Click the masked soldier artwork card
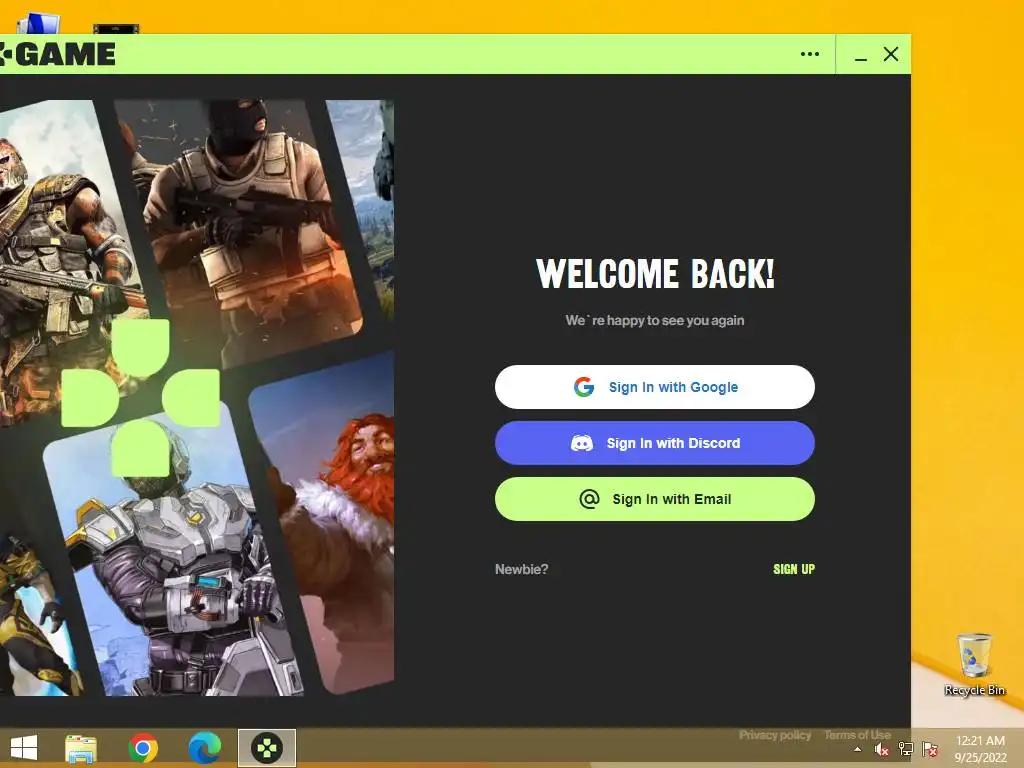This screenshot has width=1024, height=768. coord(240,229)
